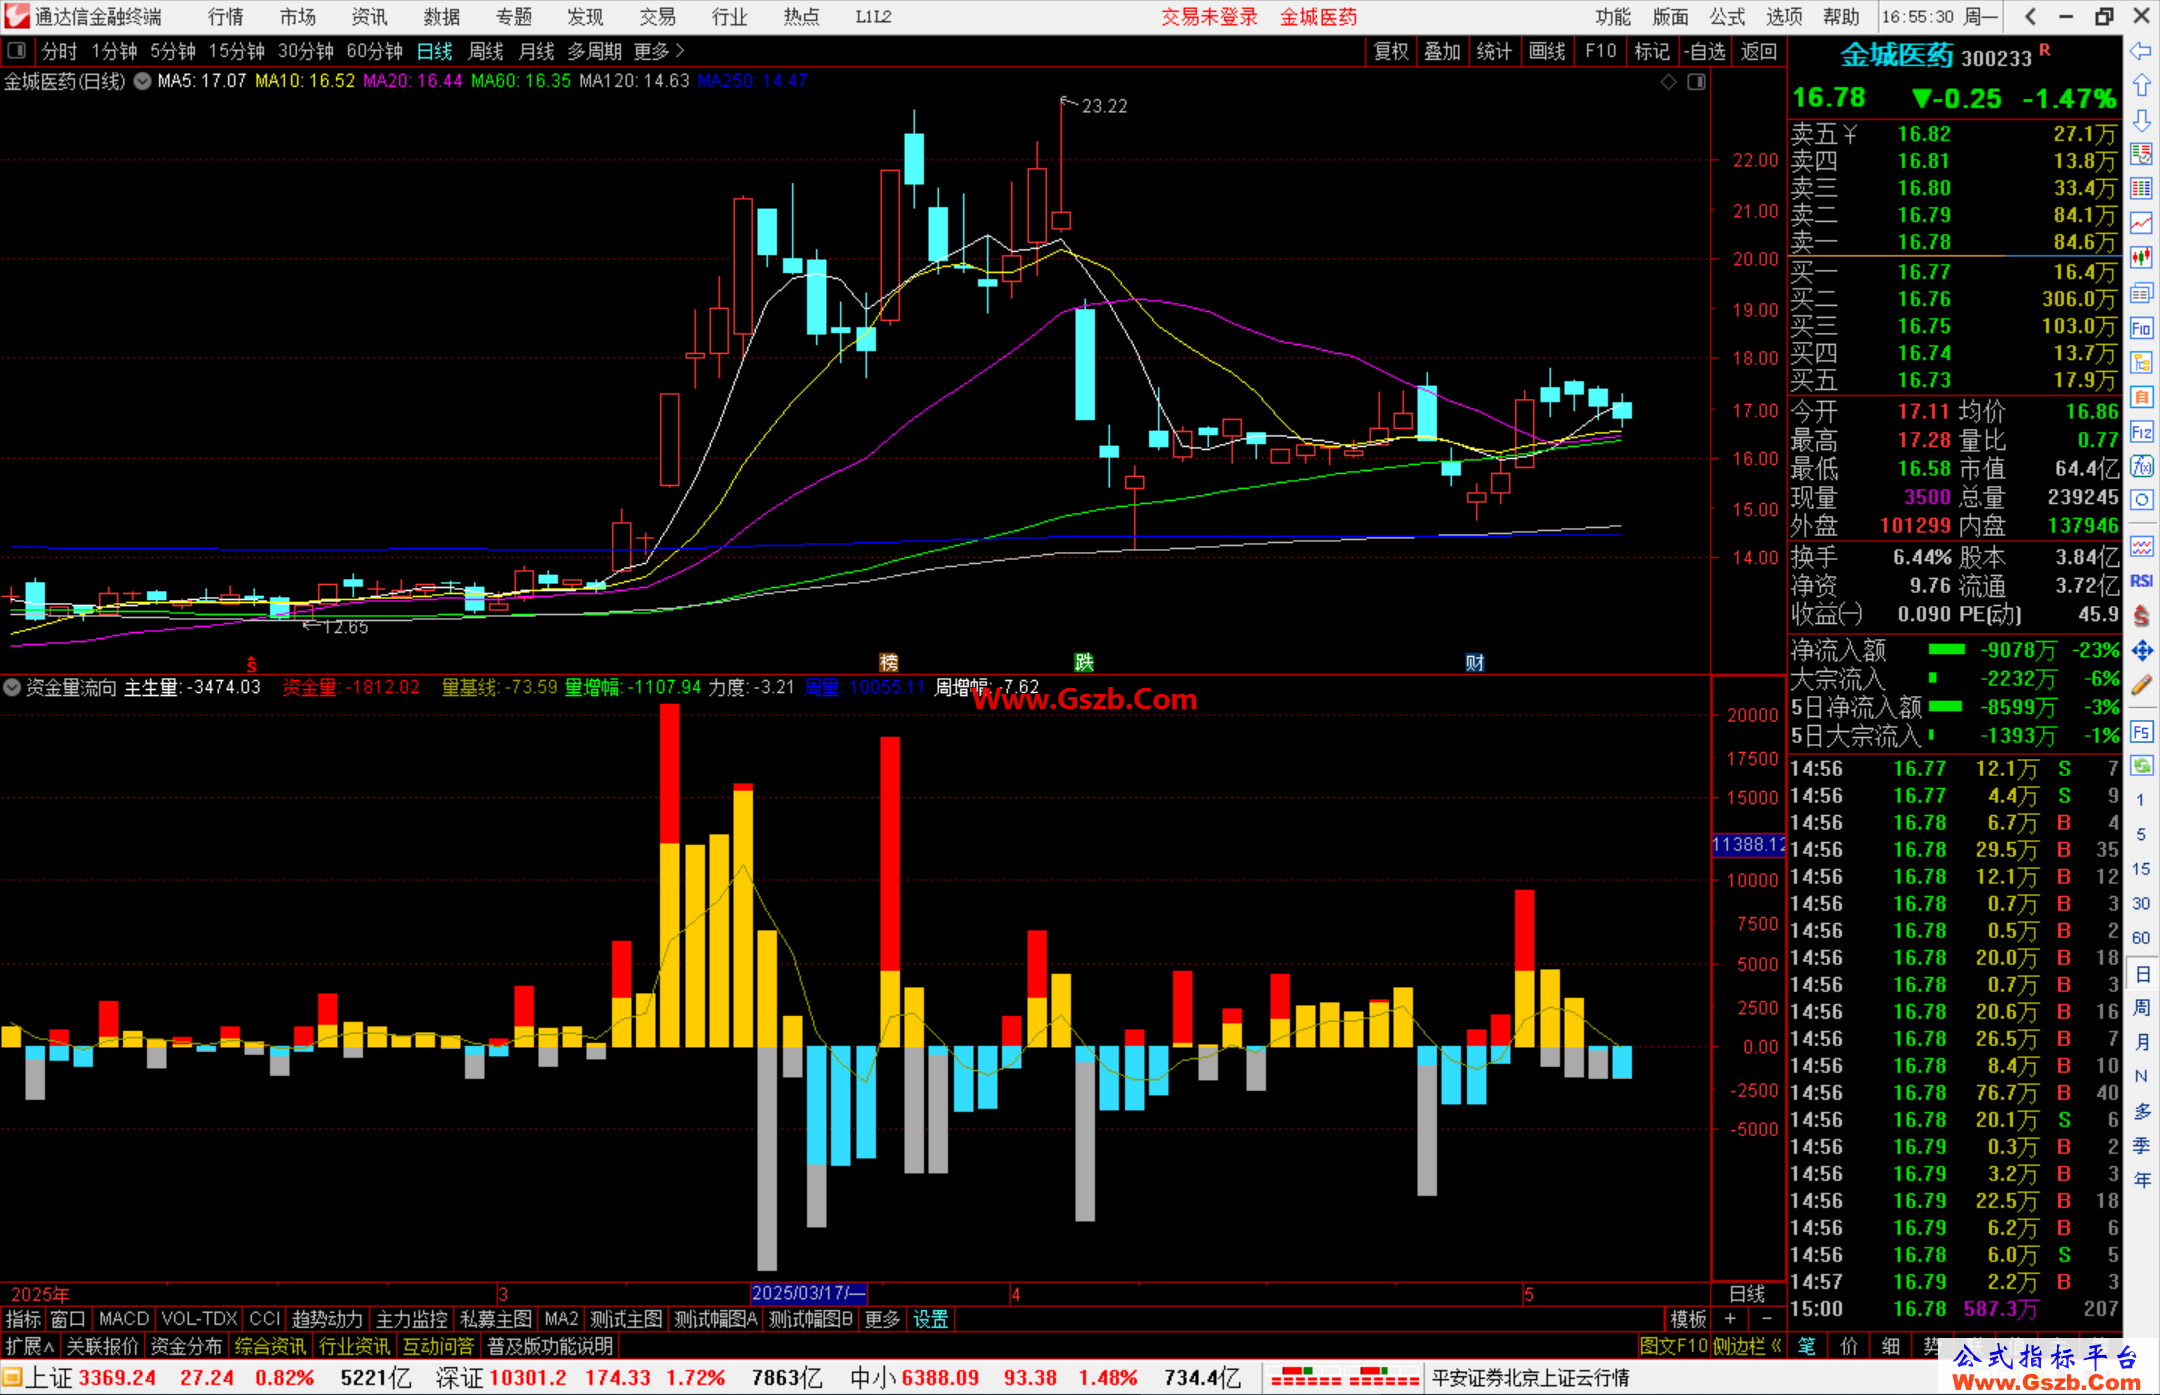The width and height of the screenshot is (2160, 1395).
Task: Click the nav back chevron in title bar
Action: [2030, 17]
